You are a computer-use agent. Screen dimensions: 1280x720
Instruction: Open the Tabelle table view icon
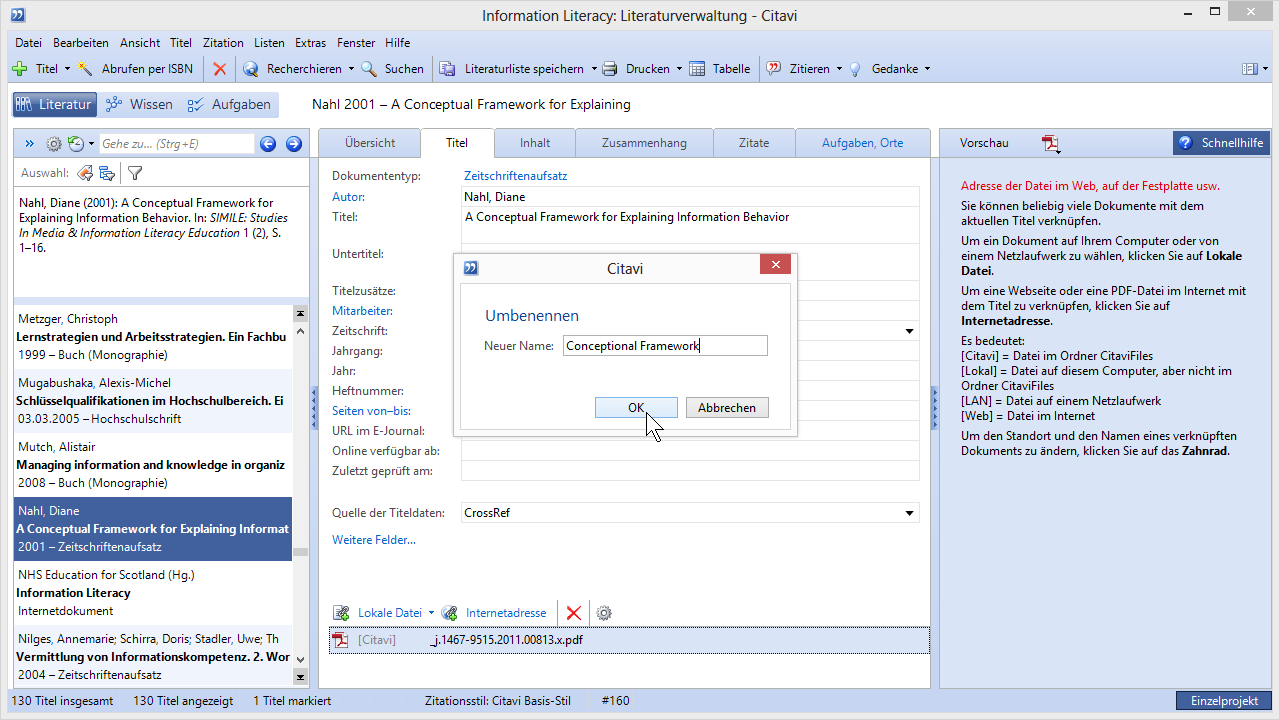pyautogui.click(x=696, y=69)
